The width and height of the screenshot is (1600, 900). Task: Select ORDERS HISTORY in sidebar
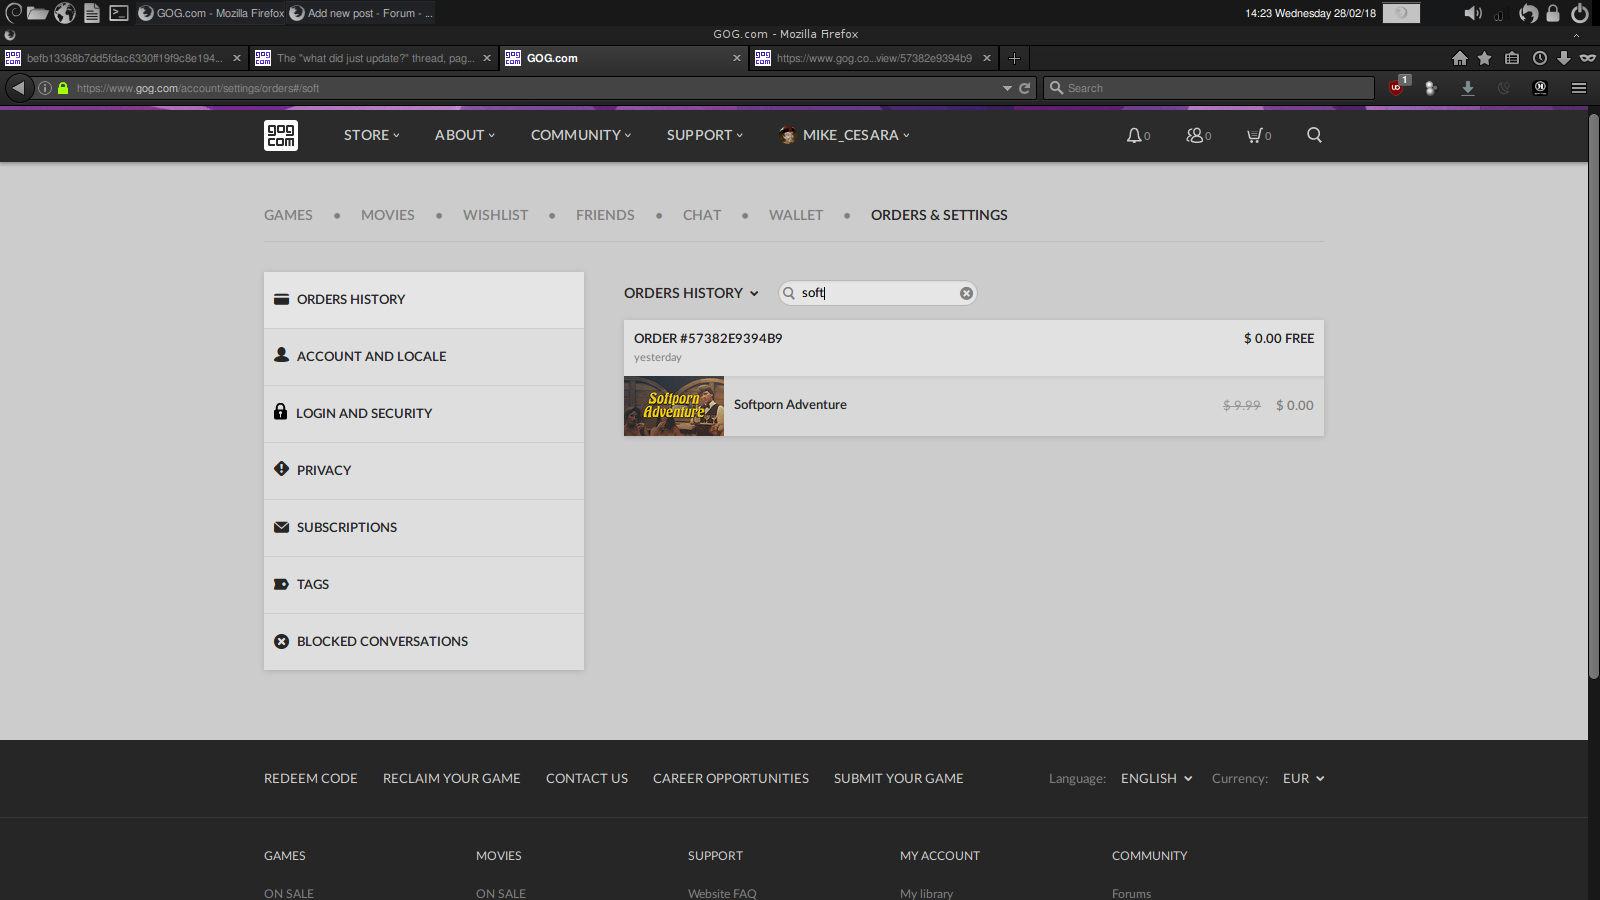click(424, 300)
